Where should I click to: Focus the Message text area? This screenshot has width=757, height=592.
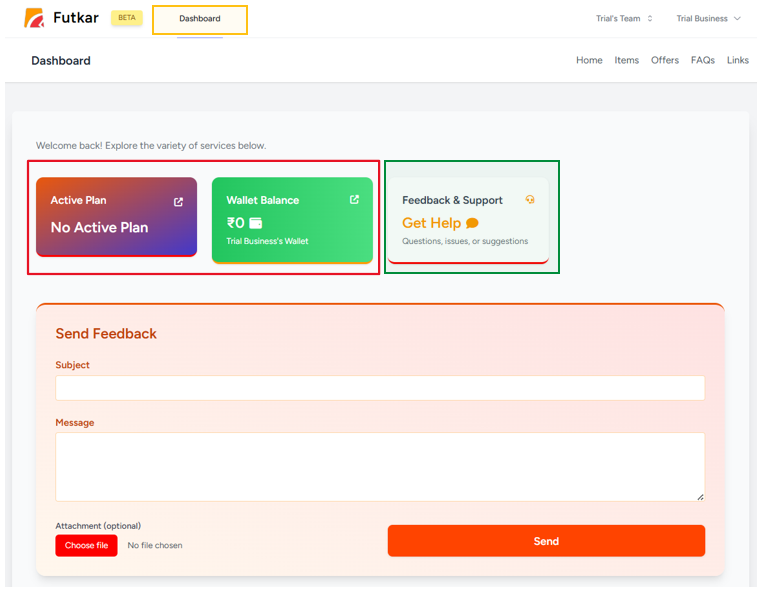click(380, 467)
